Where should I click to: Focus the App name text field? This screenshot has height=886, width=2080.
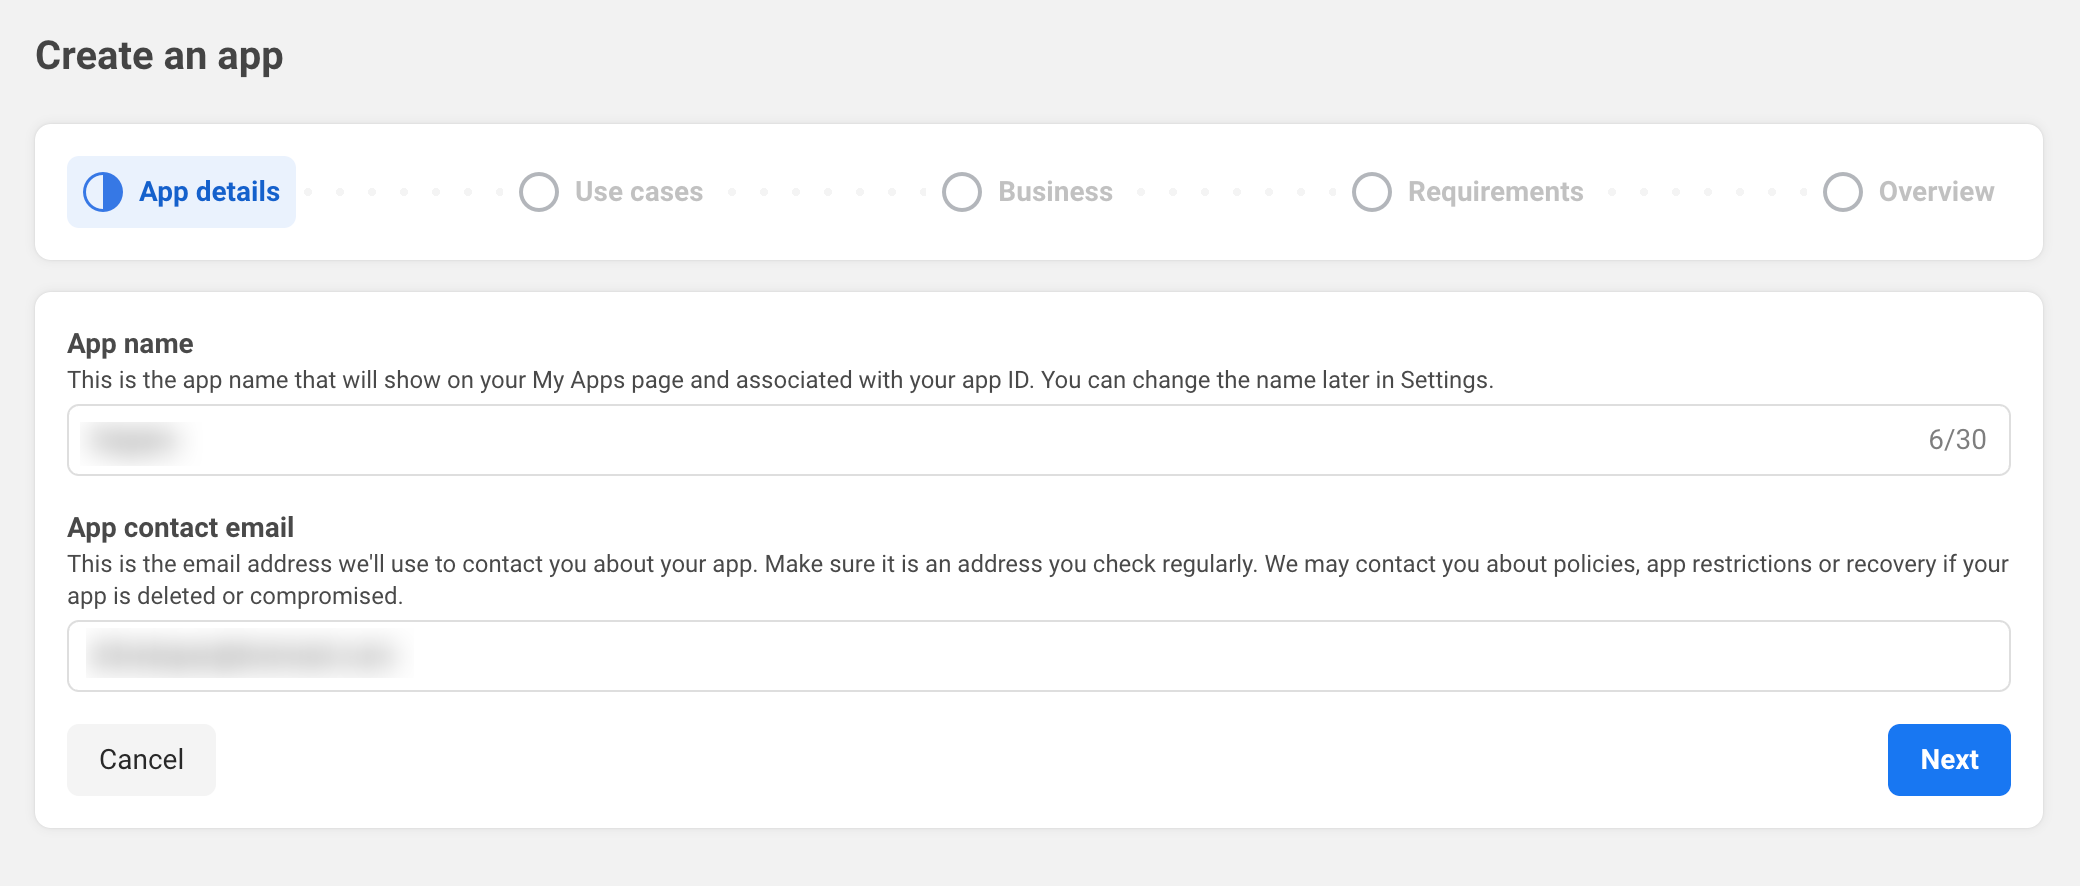click(1000, 440)
